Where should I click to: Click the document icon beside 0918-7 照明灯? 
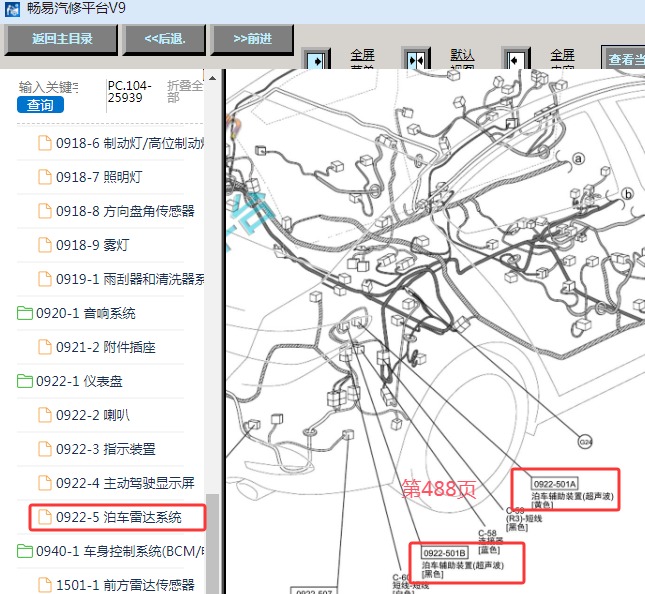click(x=45, y=177)
